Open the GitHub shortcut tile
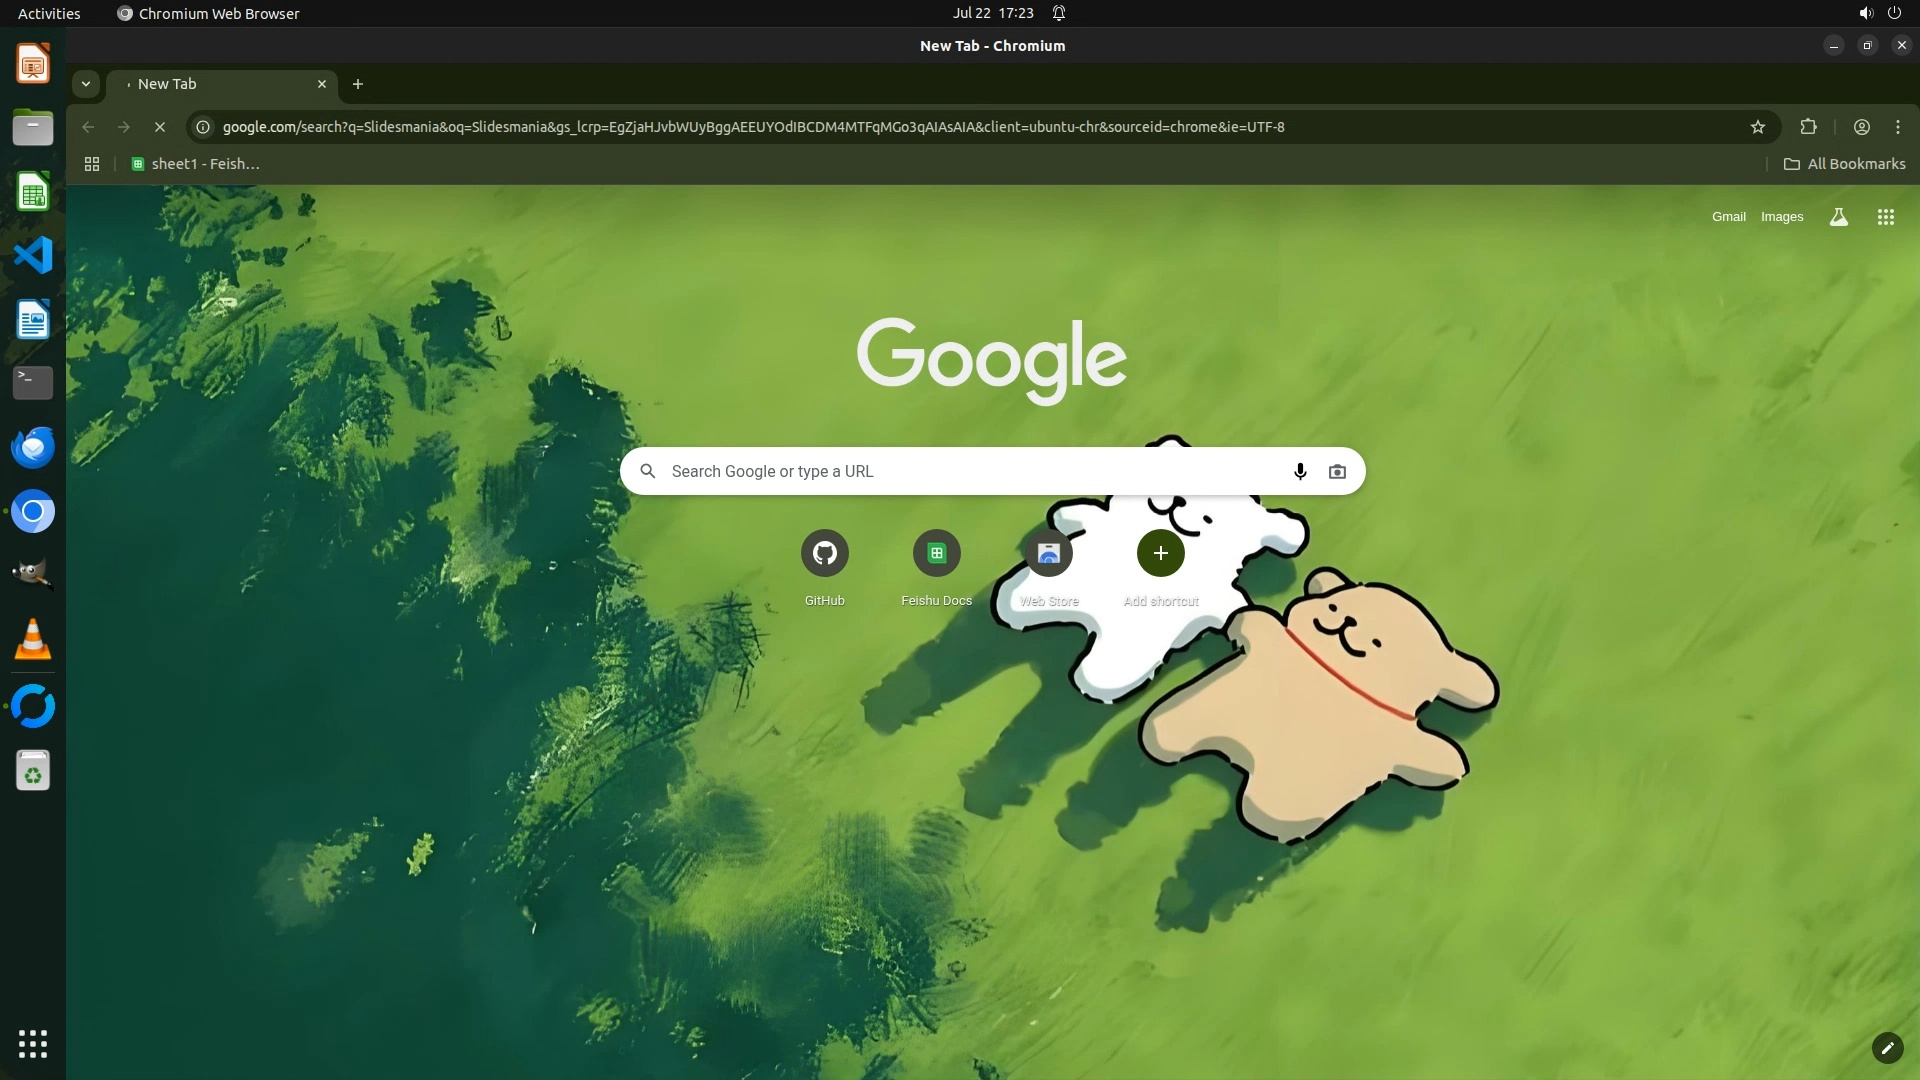This screenshot has height=1080, width=1920. tap(824, 553)
